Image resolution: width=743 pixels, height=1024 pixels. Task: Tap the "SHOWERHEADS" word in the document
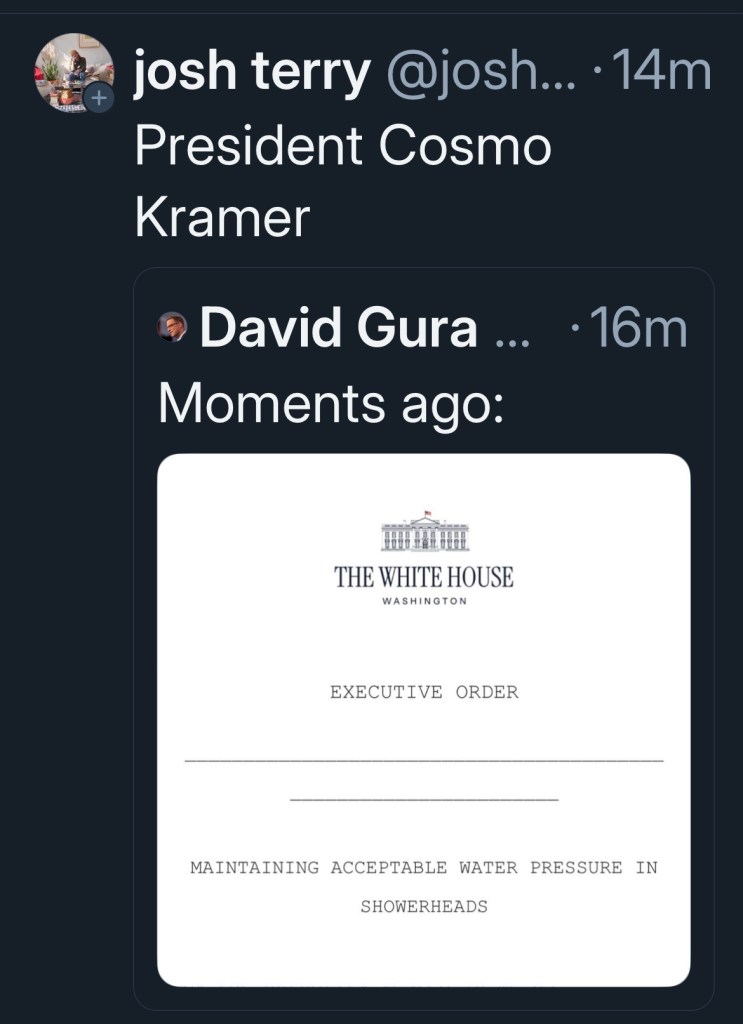424,907
